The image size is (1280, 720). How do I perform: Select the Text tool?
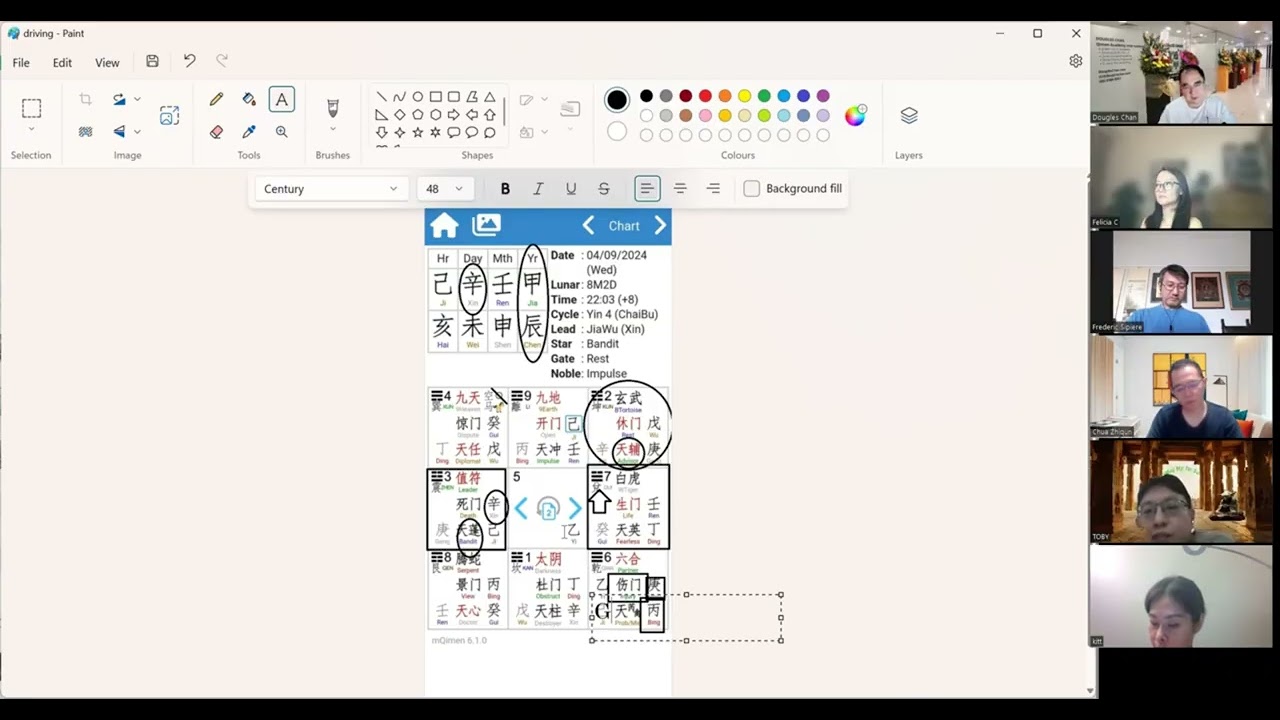tap(282, 99)
